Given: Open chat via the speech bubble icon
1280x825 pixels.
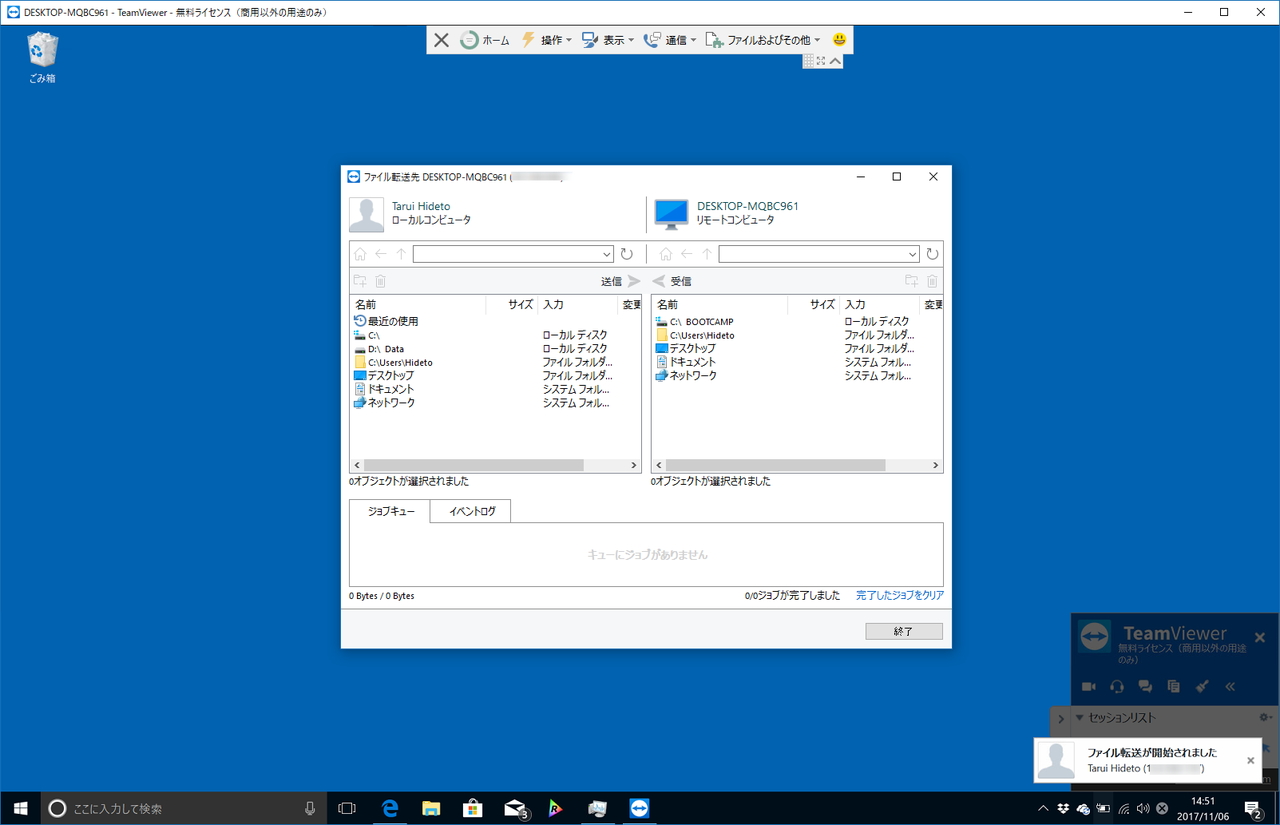Looking at the screenshot, I should 1145,687.
